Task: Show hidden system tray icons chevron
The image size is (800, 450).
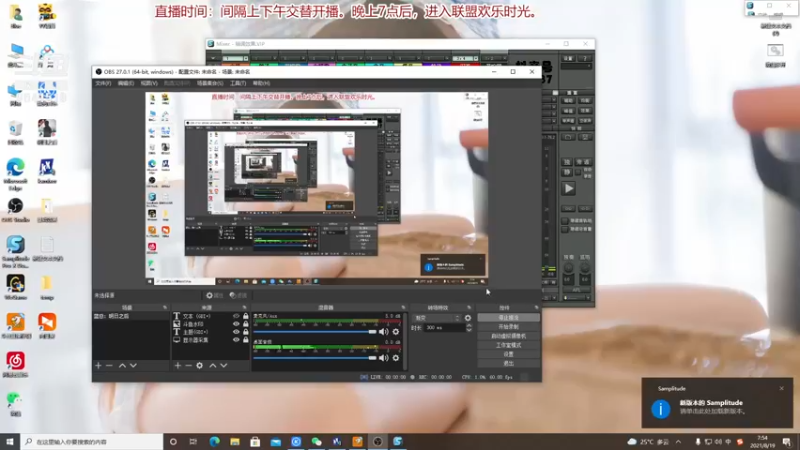Action: [x=679, y=441]
